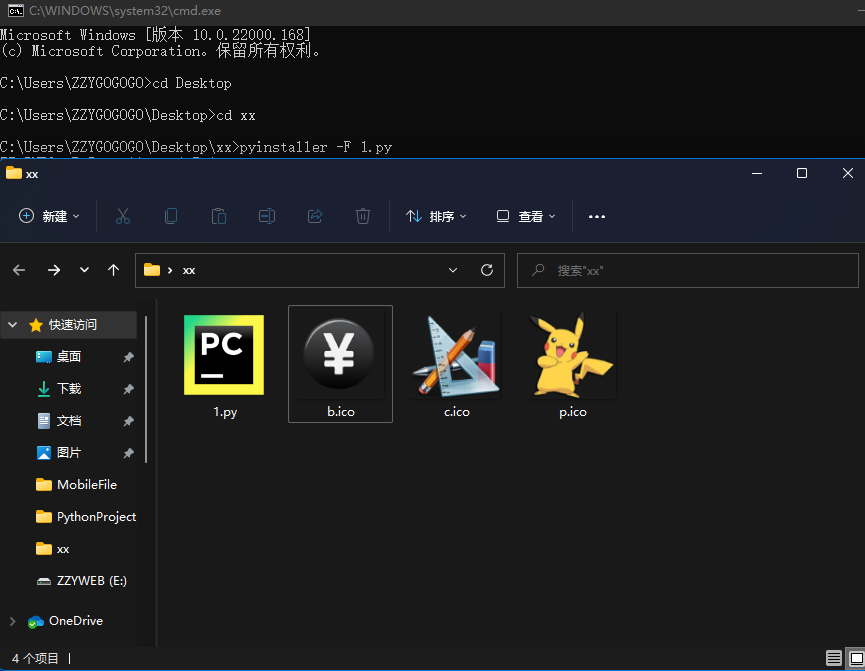Click the Copy icon in Explorer toolbar
This screenshot has height=671, width=865.
171,216
